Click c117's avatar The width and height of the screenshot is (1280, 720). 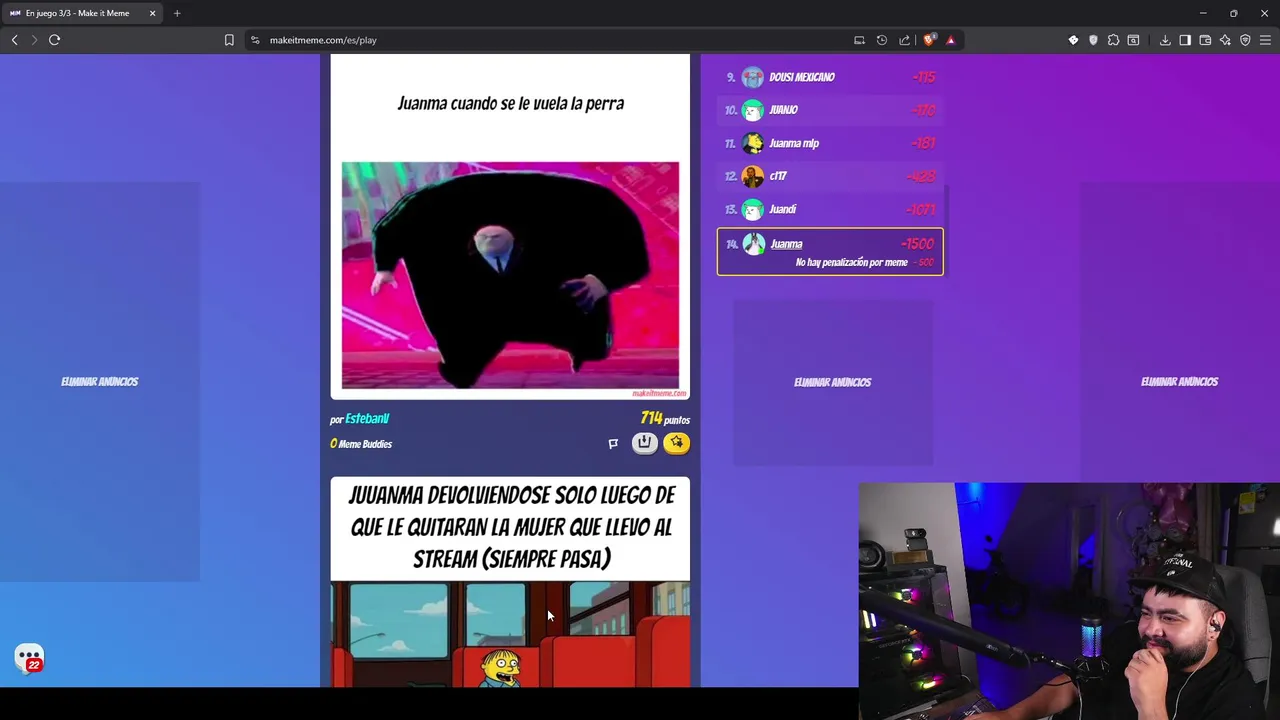click(x=753, y=176)
